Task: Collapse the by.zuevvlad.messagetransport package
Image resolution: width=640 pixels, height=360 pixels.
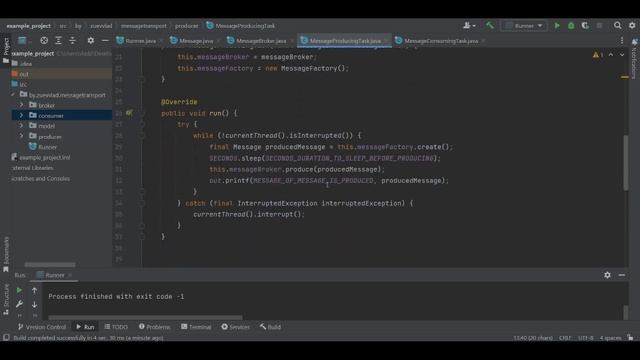Action: point(13,95)
